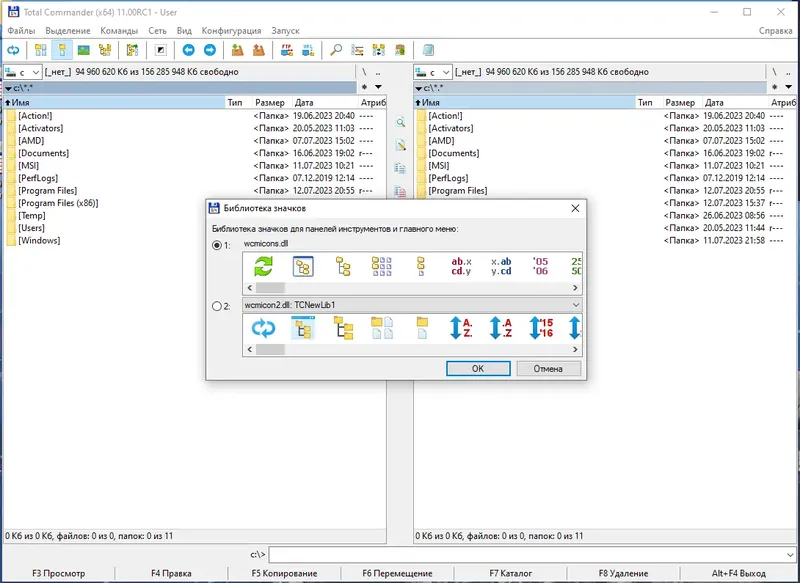
Task: Open the FTP connect toolbar icon
Action: 287,50
